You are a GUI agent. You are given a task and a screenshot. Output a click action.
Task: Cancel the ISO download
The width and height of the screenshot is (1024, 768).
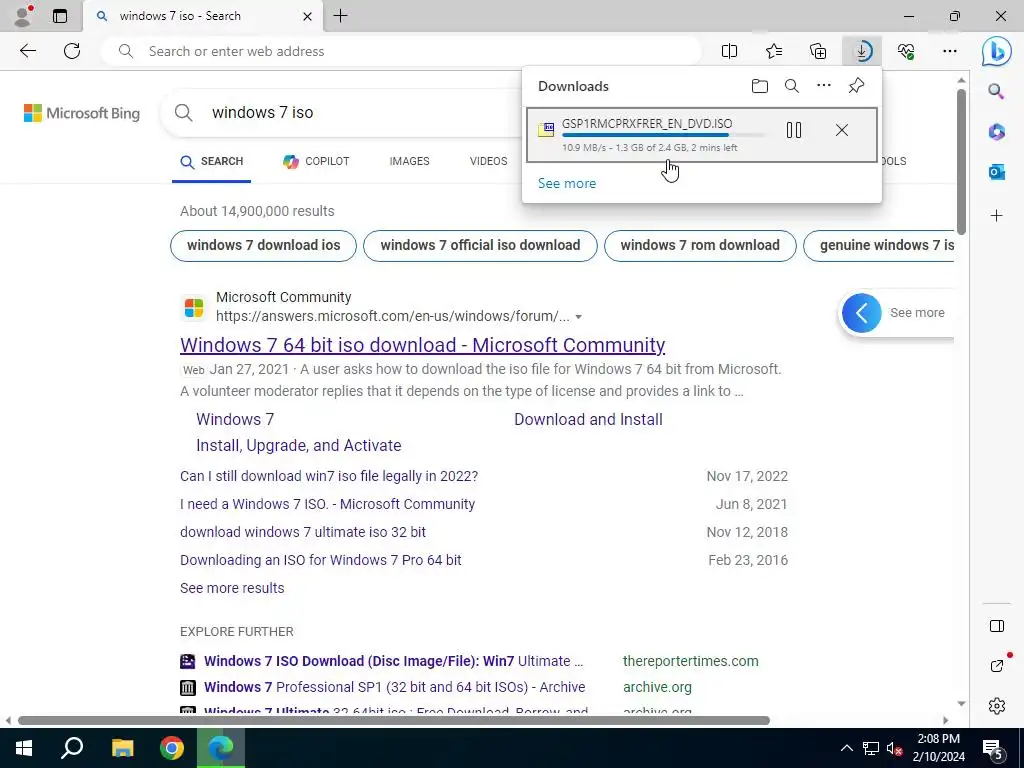pyautogui.click(x=842, y=130)
